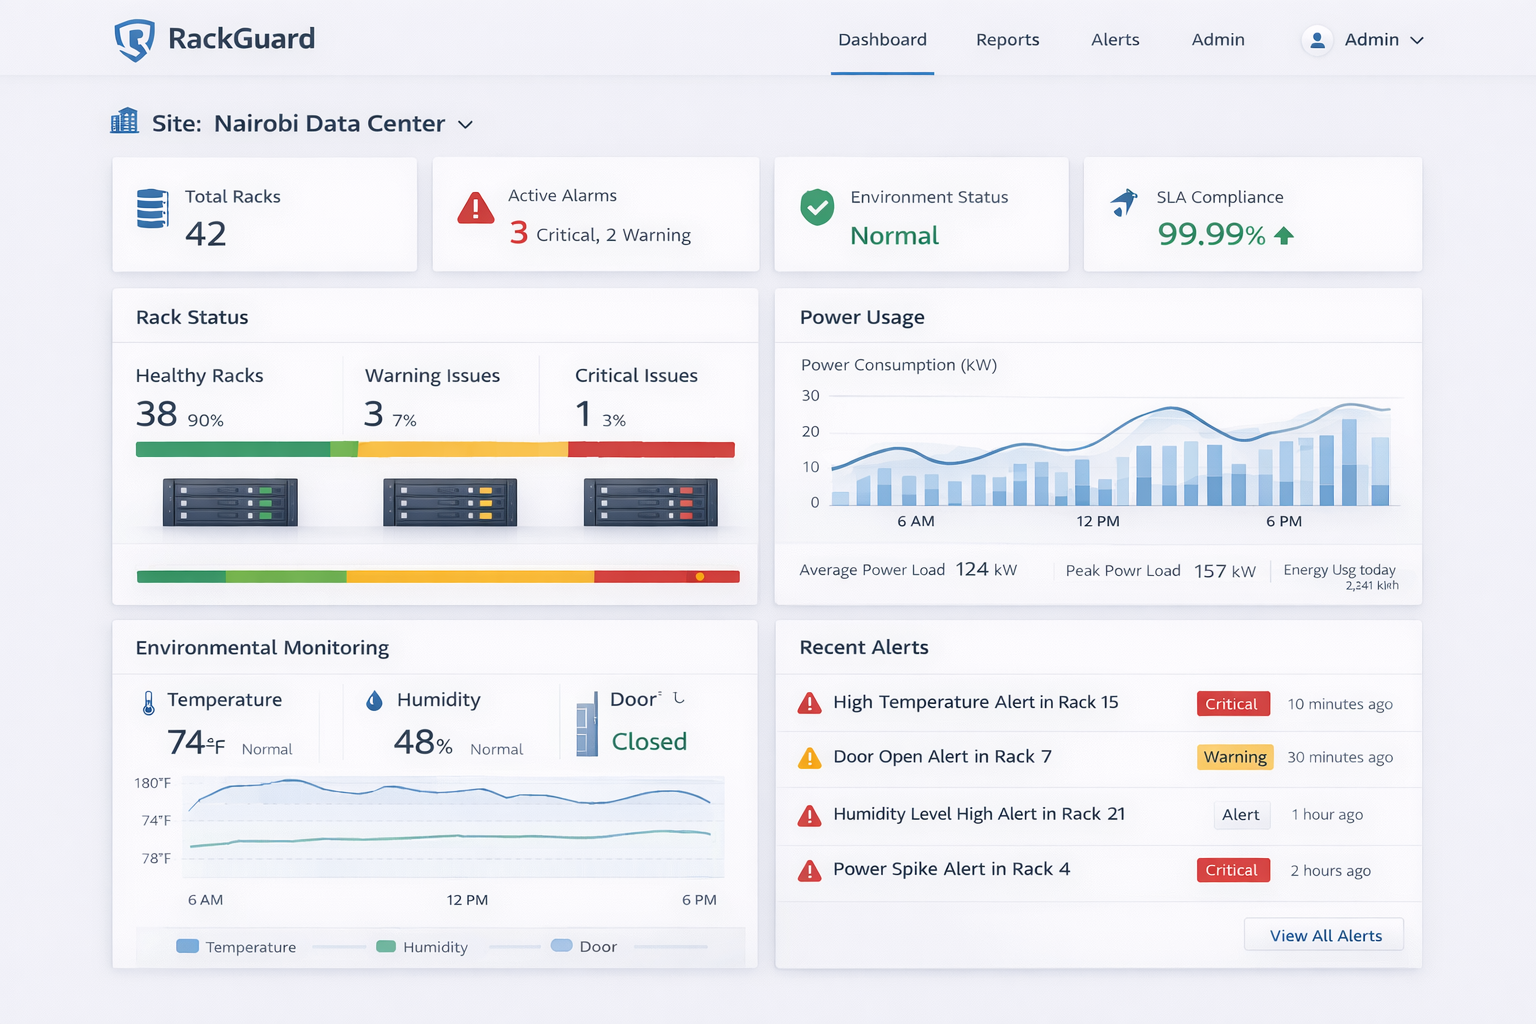1536x1024 pixels.
Task: Open Humidity Level High Alert in Rack 21
Action: [979, 814]
